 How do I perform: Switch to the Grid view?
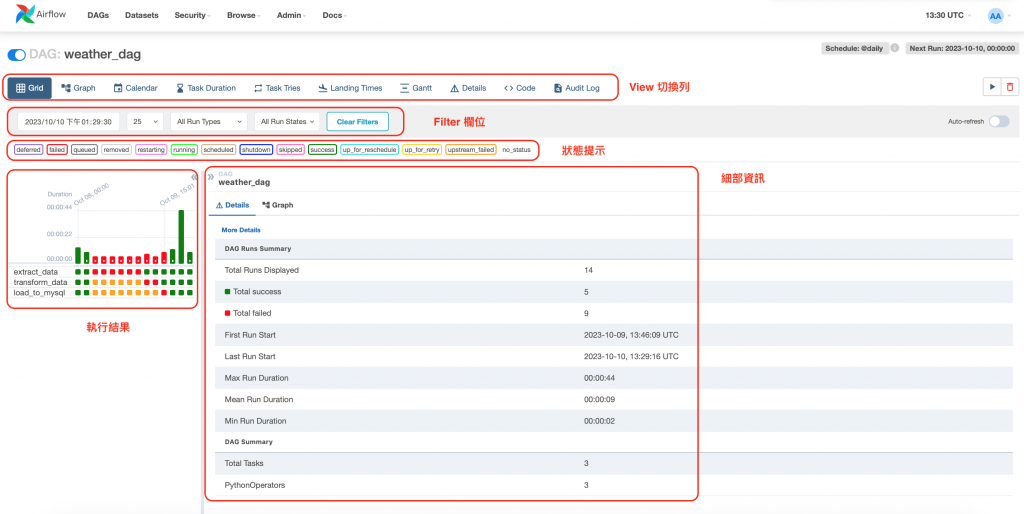pyautogui.click(x=29, y=88)
